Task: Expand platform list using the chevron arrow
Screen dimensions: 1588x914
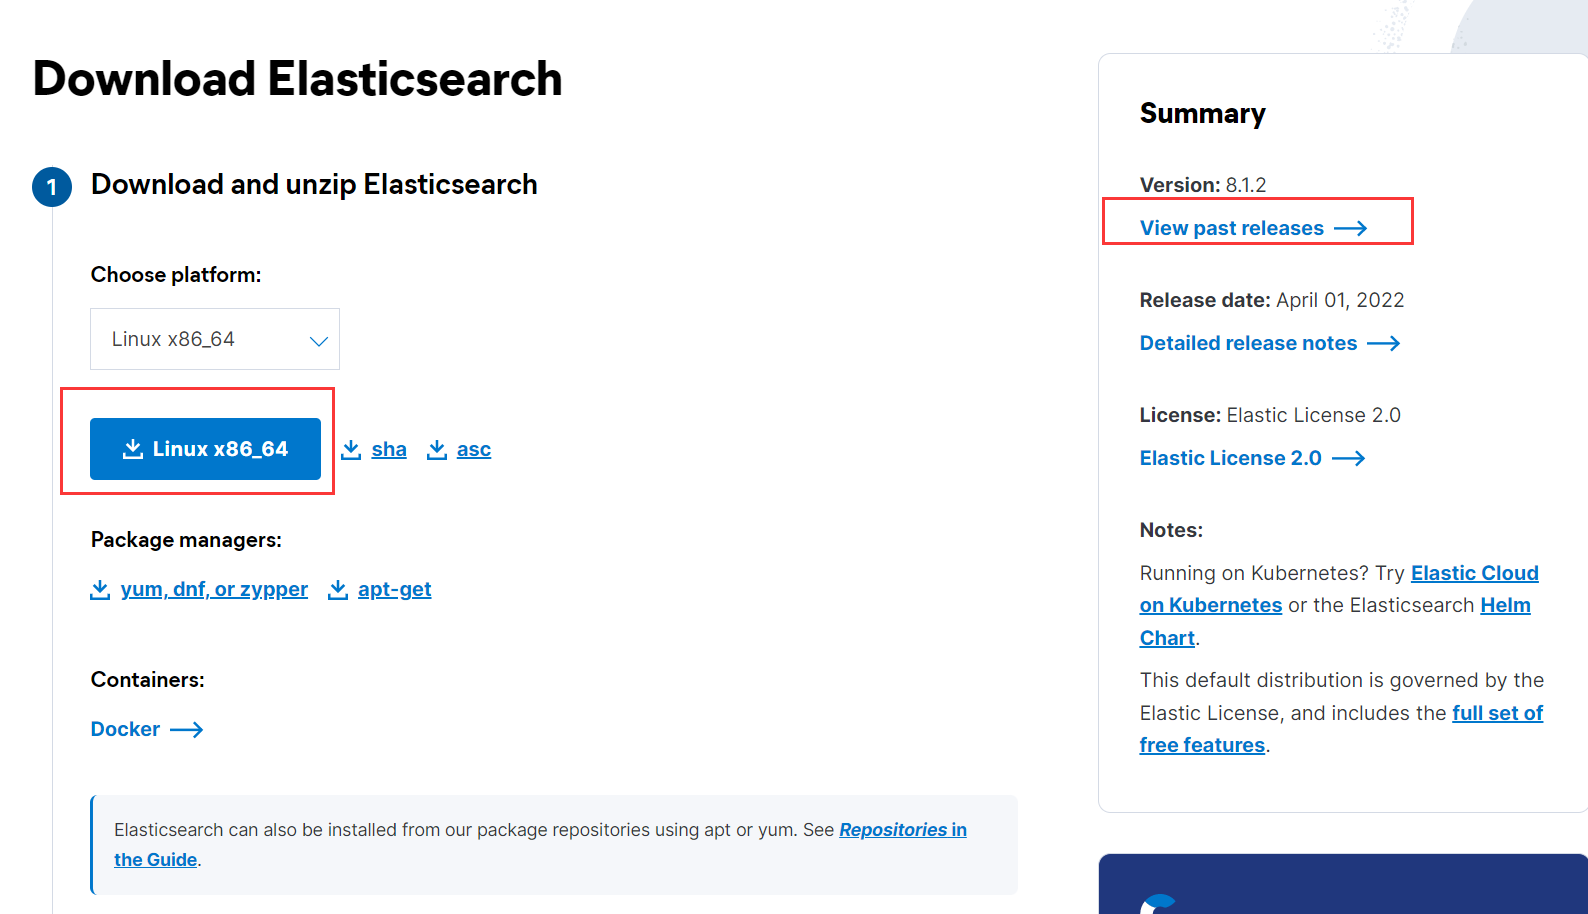Action: (319, 341)
